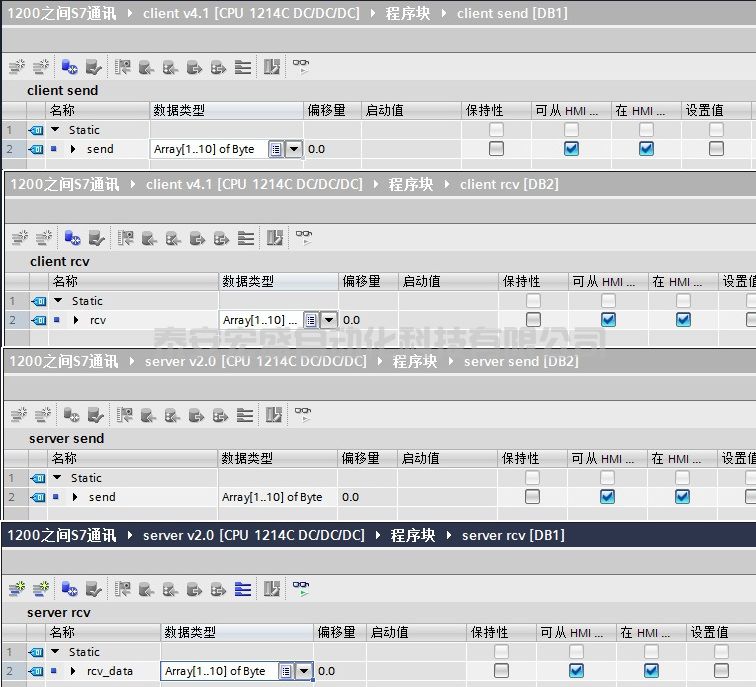The height and width of the screenshot is (687, 756).
Task: Click Add row icon in server rcv toolbar
Action: point(40,590)
